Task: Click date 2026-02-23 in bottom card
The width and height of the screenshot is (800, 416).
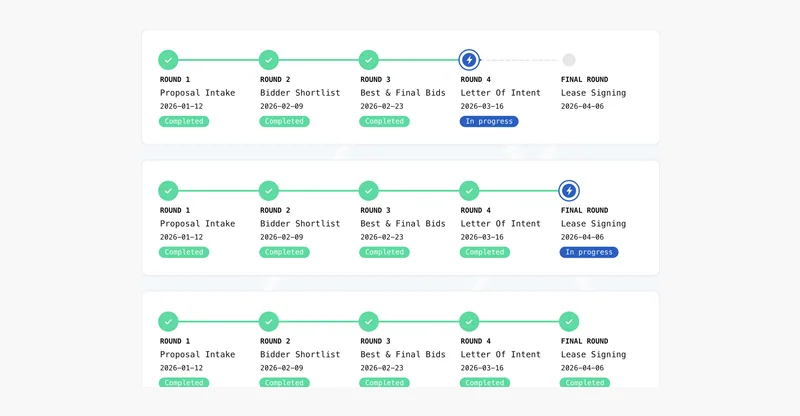Action: [382, 368]
